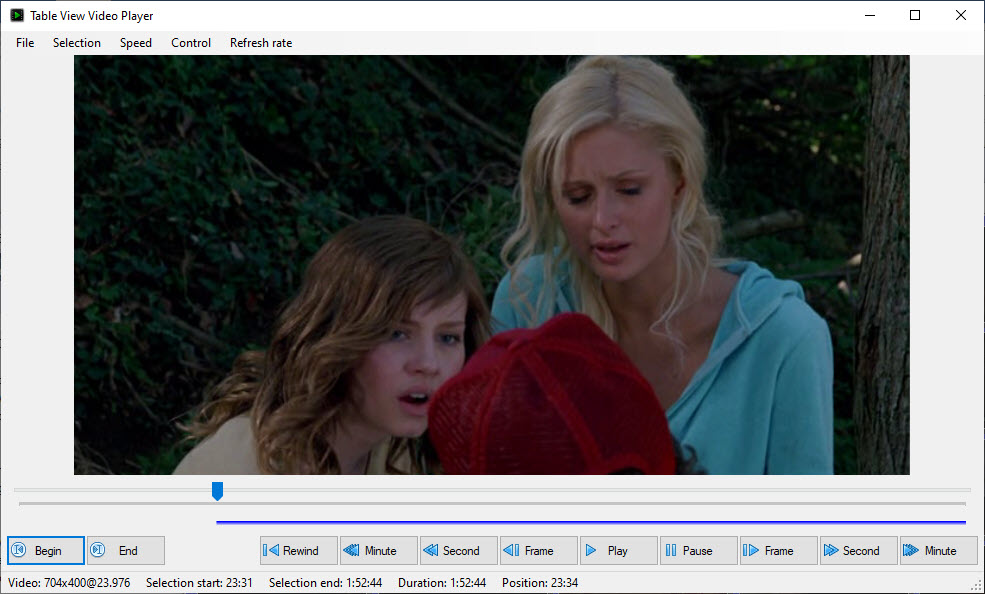Click the End selection button

[x=126, y=551]
